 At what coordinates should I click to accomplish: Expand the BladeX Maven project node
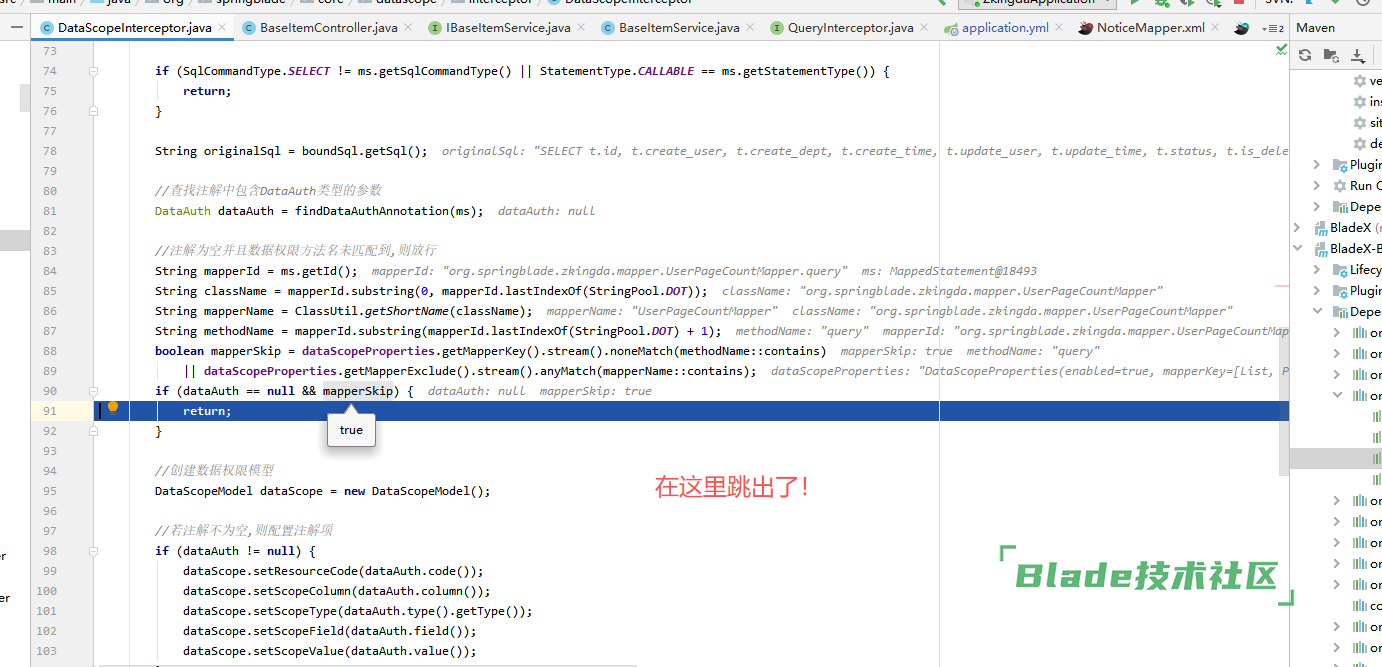point(1298,228)
